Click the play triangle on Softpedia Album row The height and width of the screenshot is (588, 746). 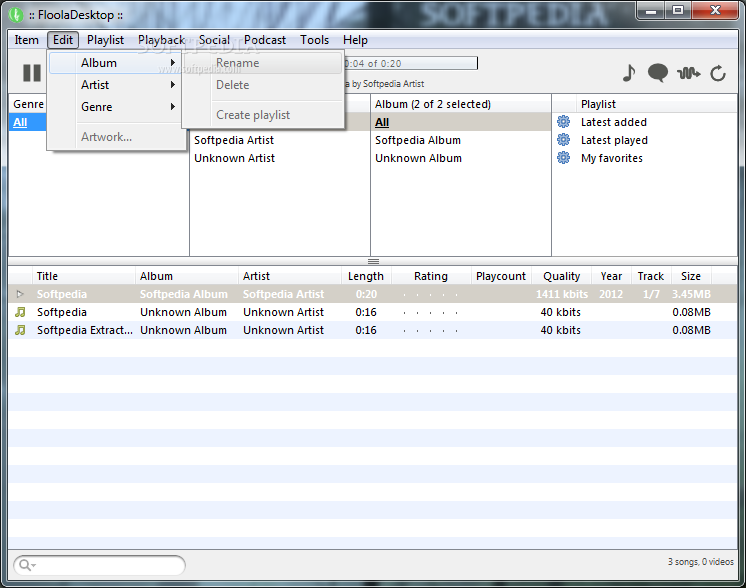coord(20,294)
